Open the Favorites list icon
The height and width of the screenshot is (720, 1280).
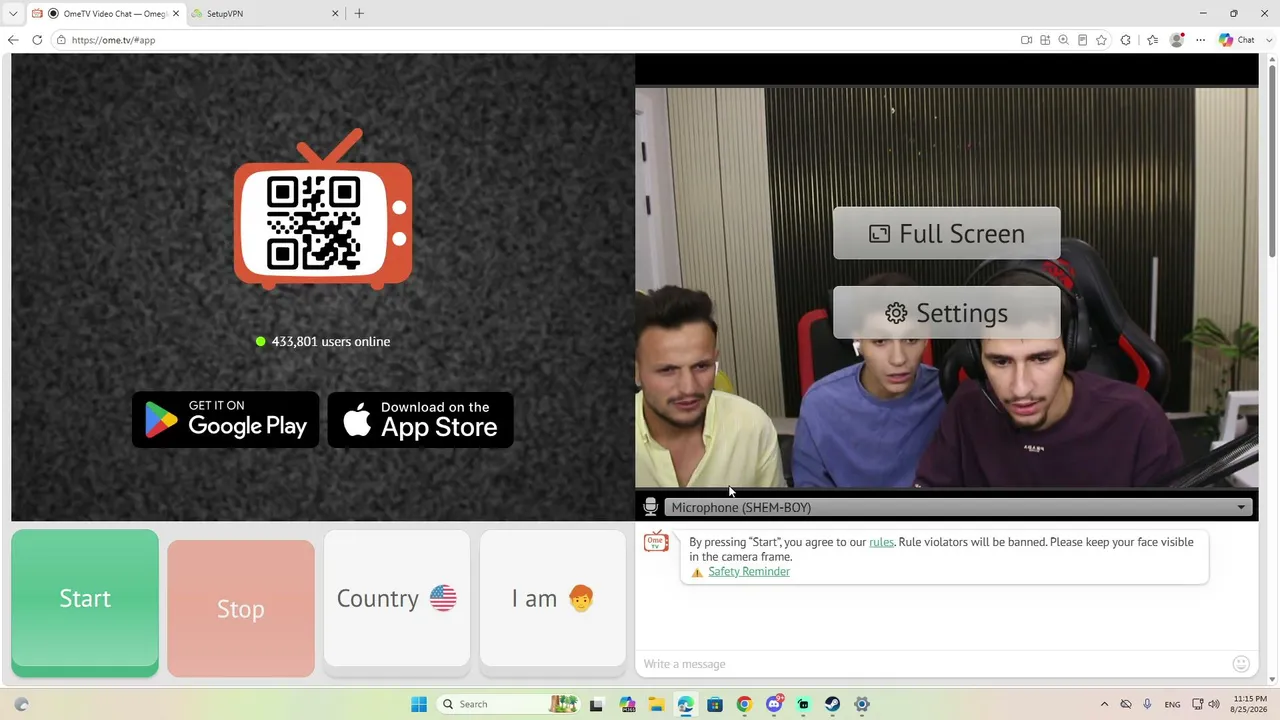1152,40
